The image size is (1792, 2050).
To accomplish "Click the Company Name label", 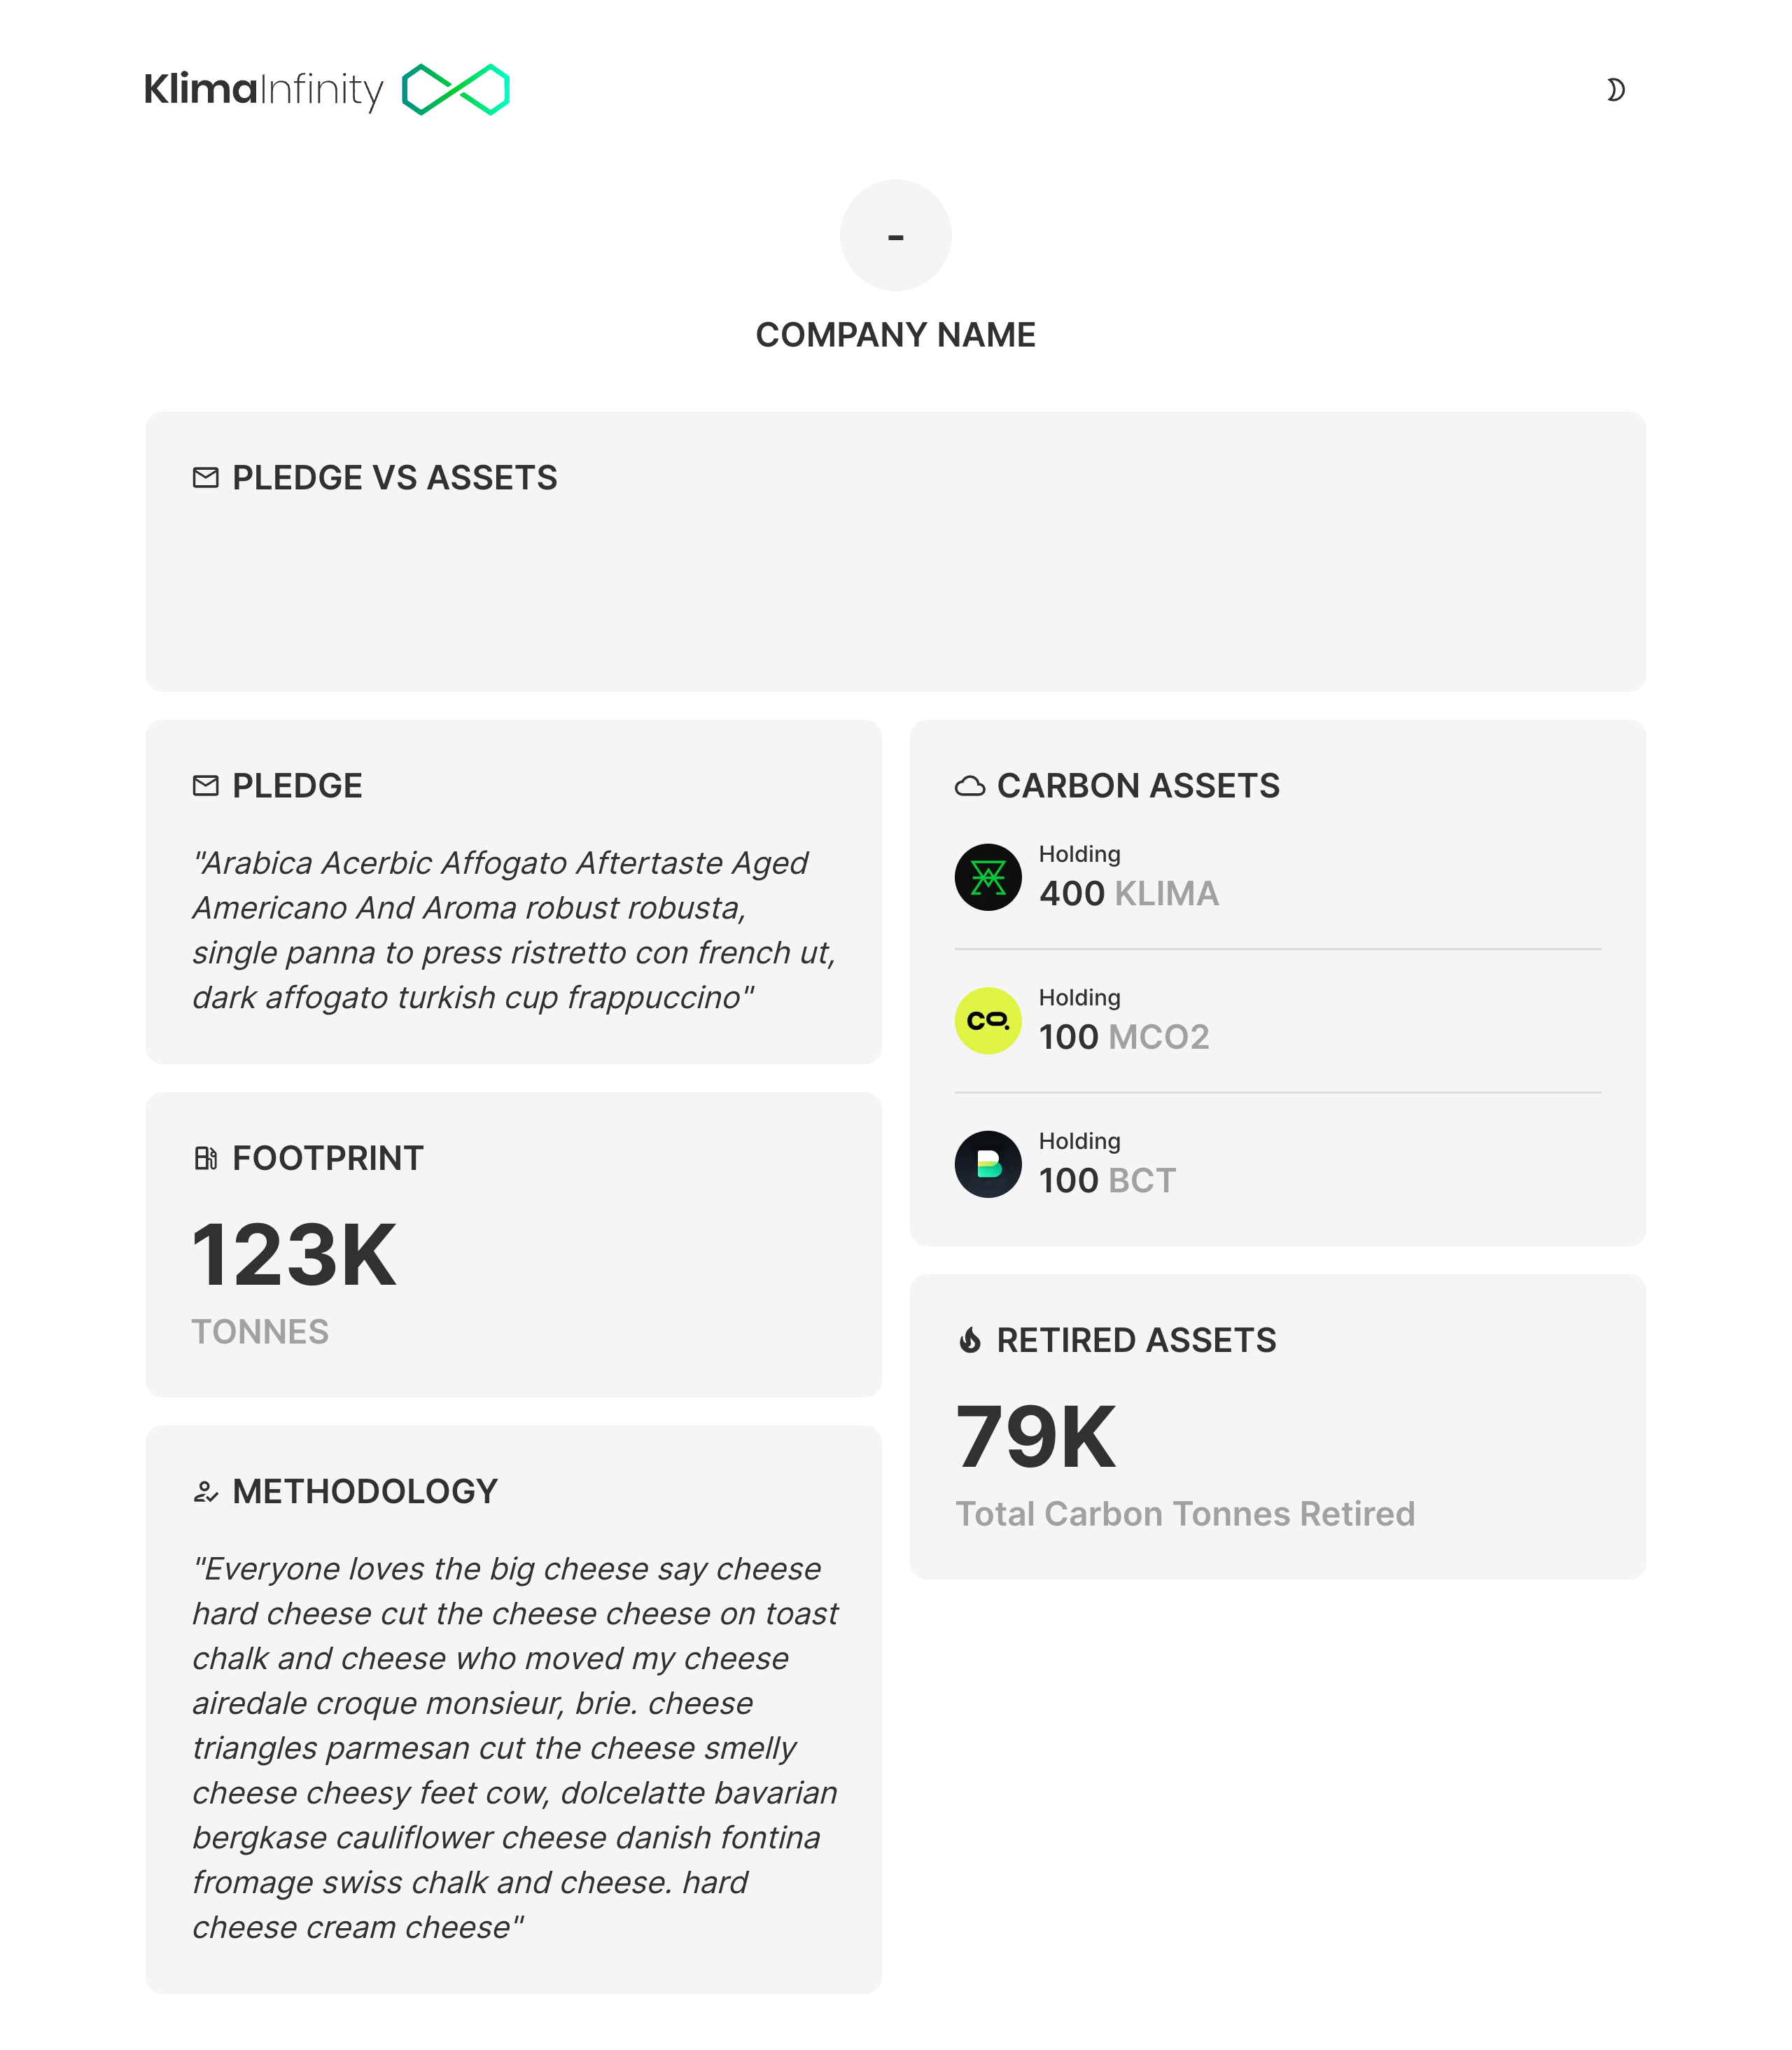I will click(896, 335).
